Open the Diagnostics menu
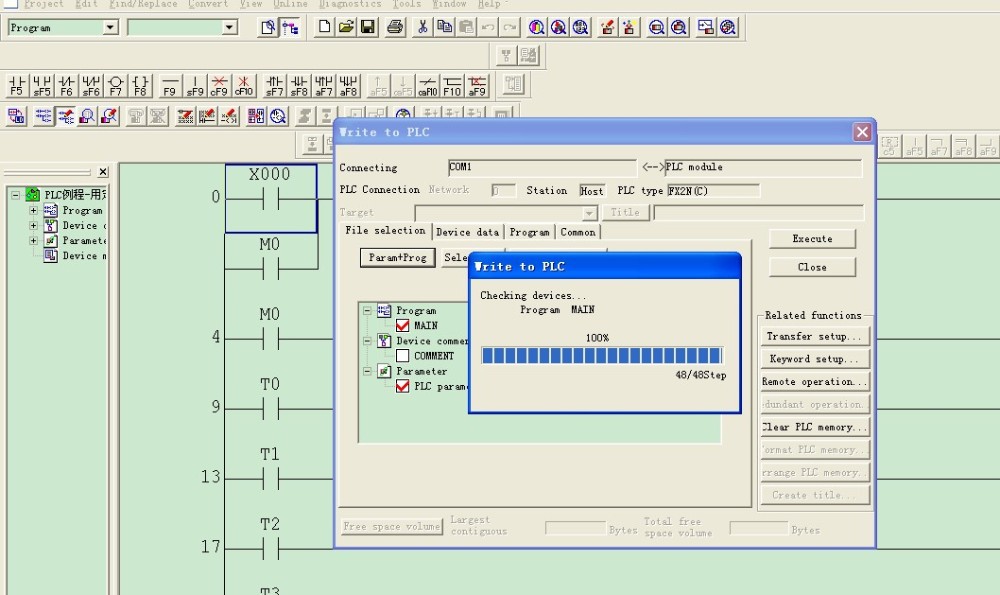 tap(350, 4)
